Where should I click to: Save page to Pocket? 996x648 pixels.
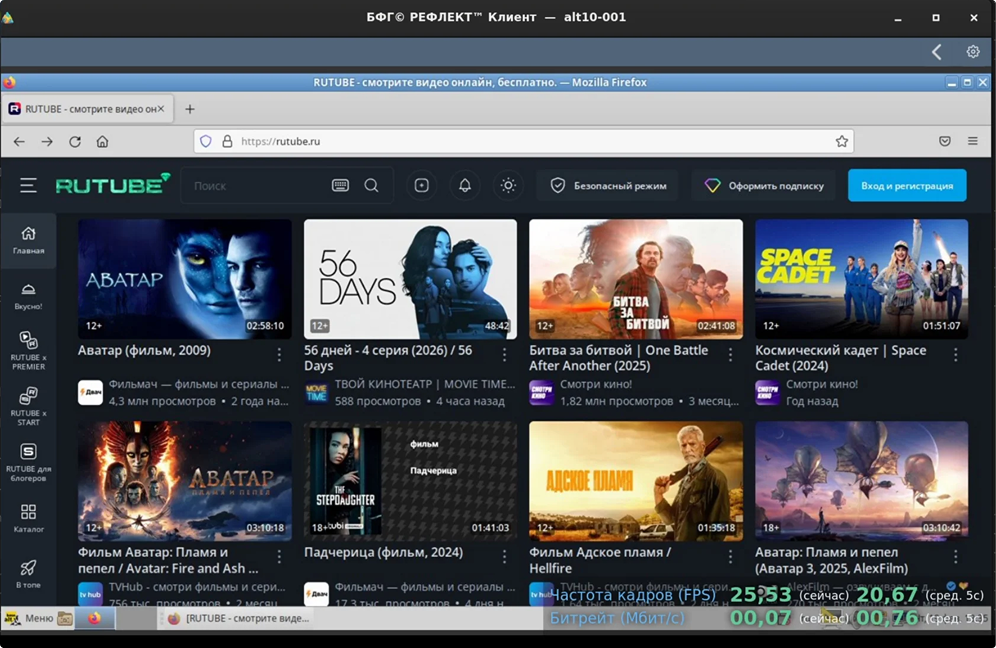[945, 141]
